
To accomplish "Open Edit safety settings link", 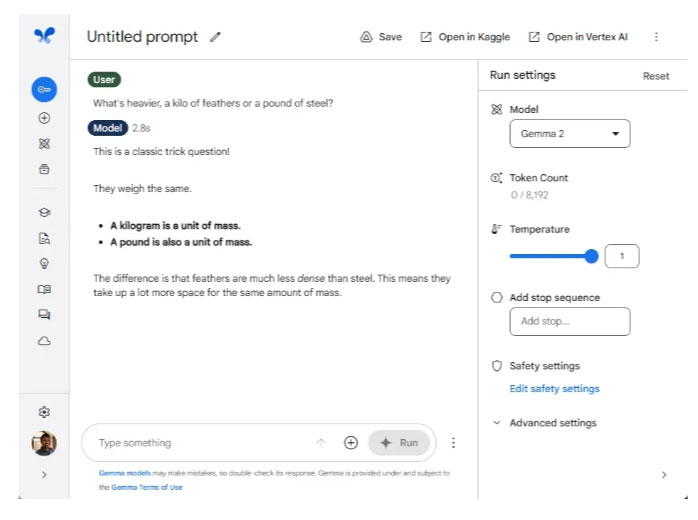I will click(x=554, y=389).
